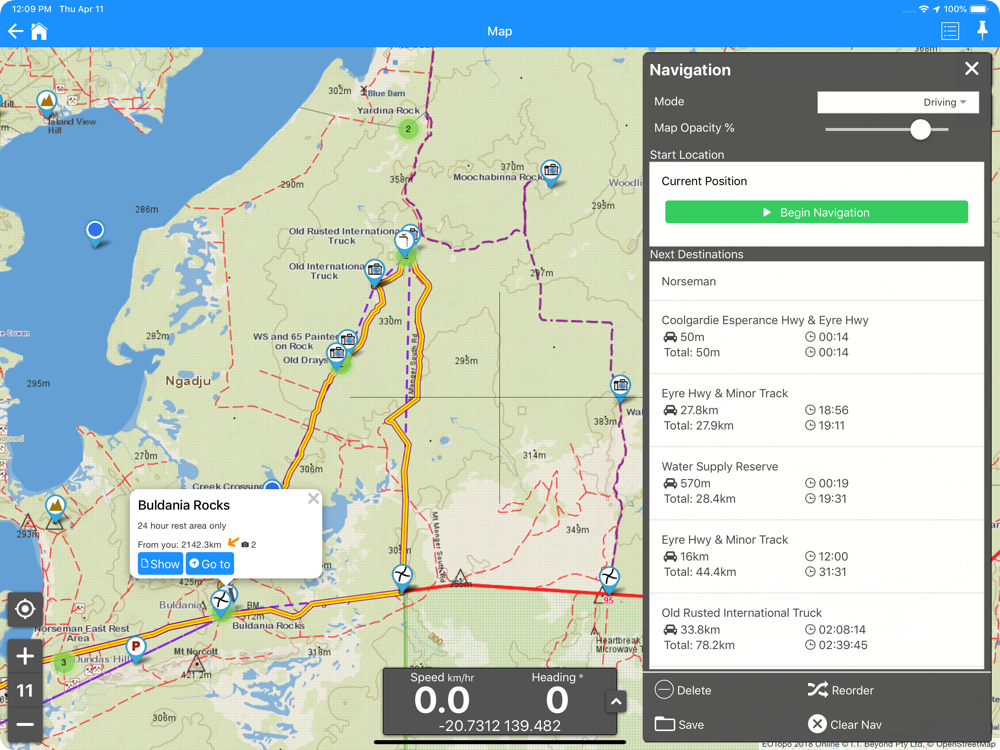The height and width of the screenshot is (750, 1000).
Task: Center map on current location
Action: tap(25, 609)
